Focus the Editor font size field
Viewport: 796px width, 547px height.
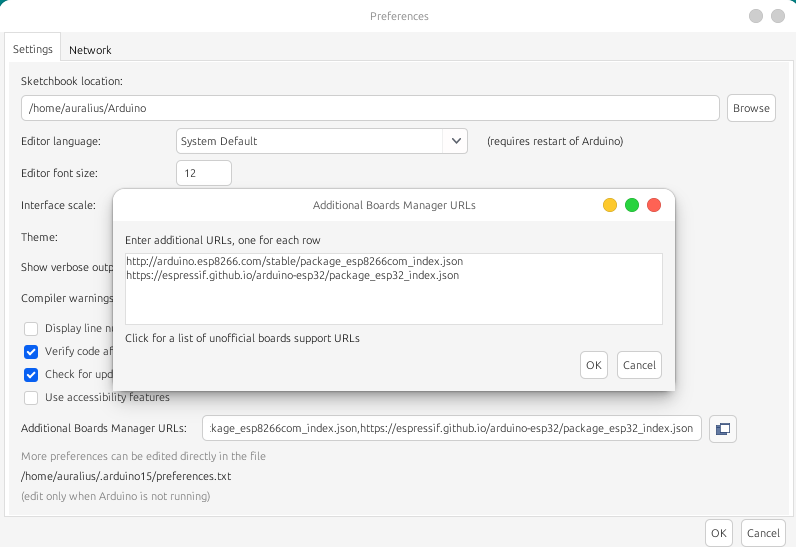point(203,173)
